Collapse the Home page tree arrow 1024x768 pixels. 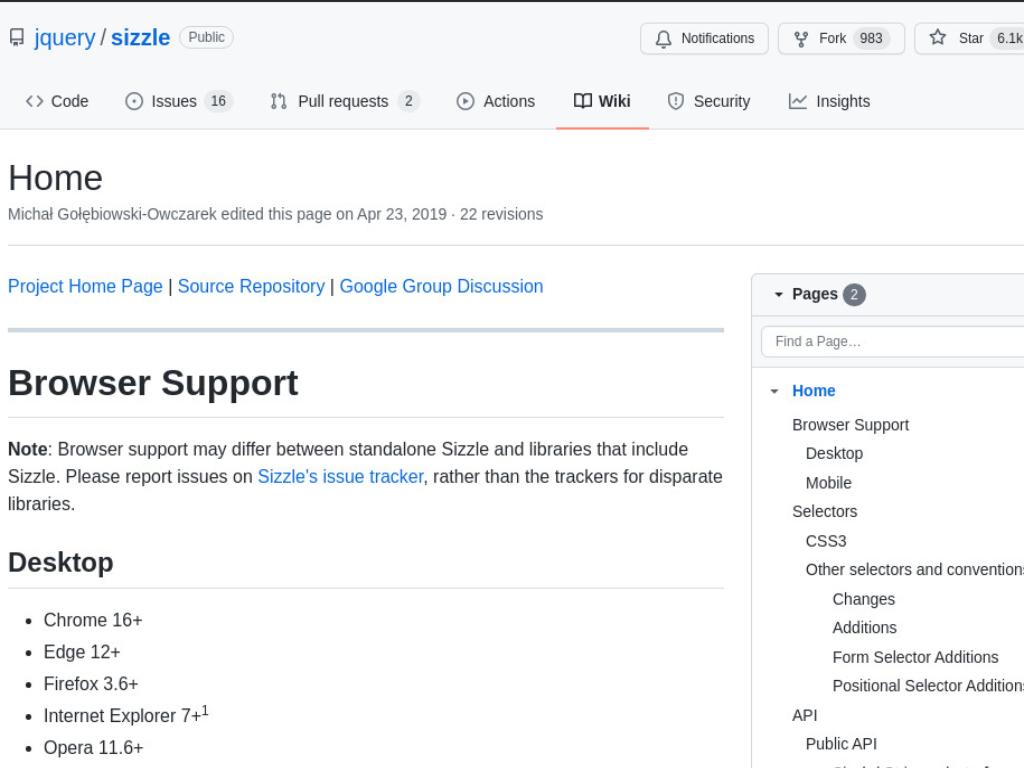(x=774, y=391)
